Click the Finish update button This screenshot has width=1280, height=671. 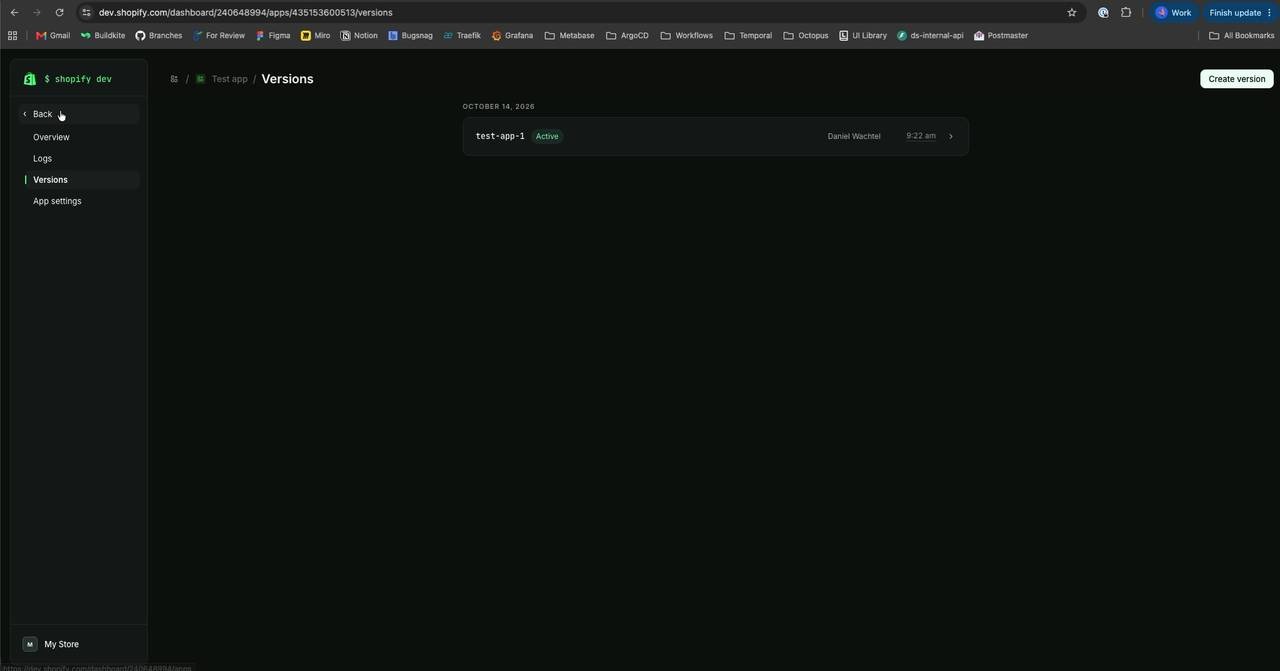pos(1240,13)
